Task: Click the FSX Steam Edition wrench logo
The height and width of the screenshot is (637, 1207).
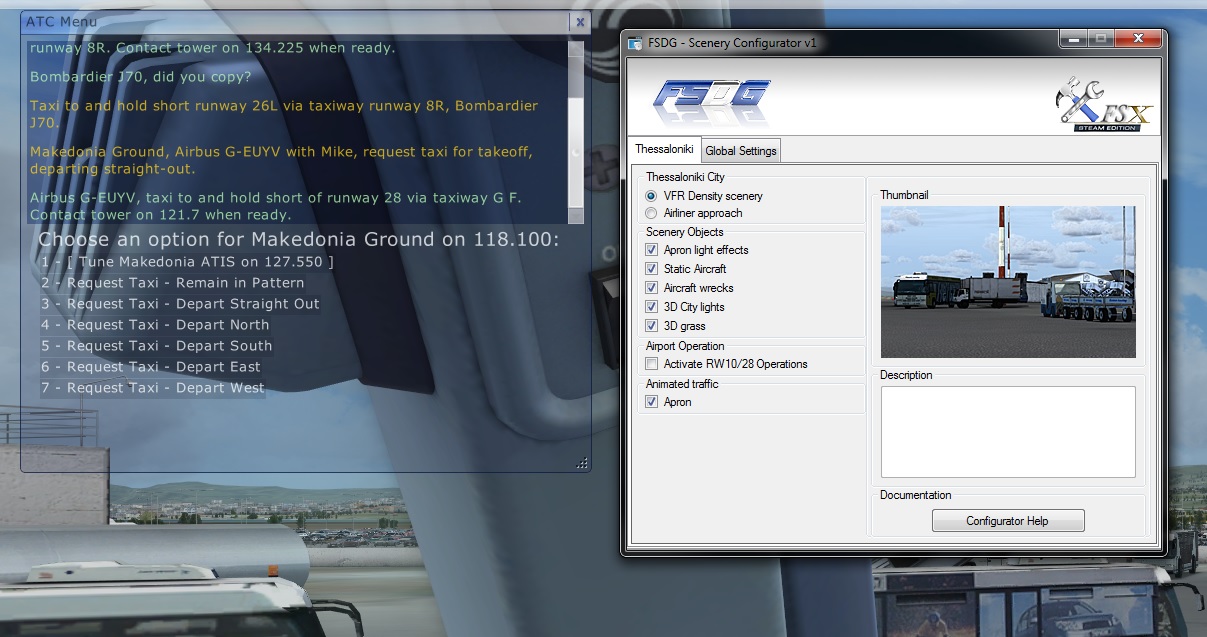Action: [1103, 103]
